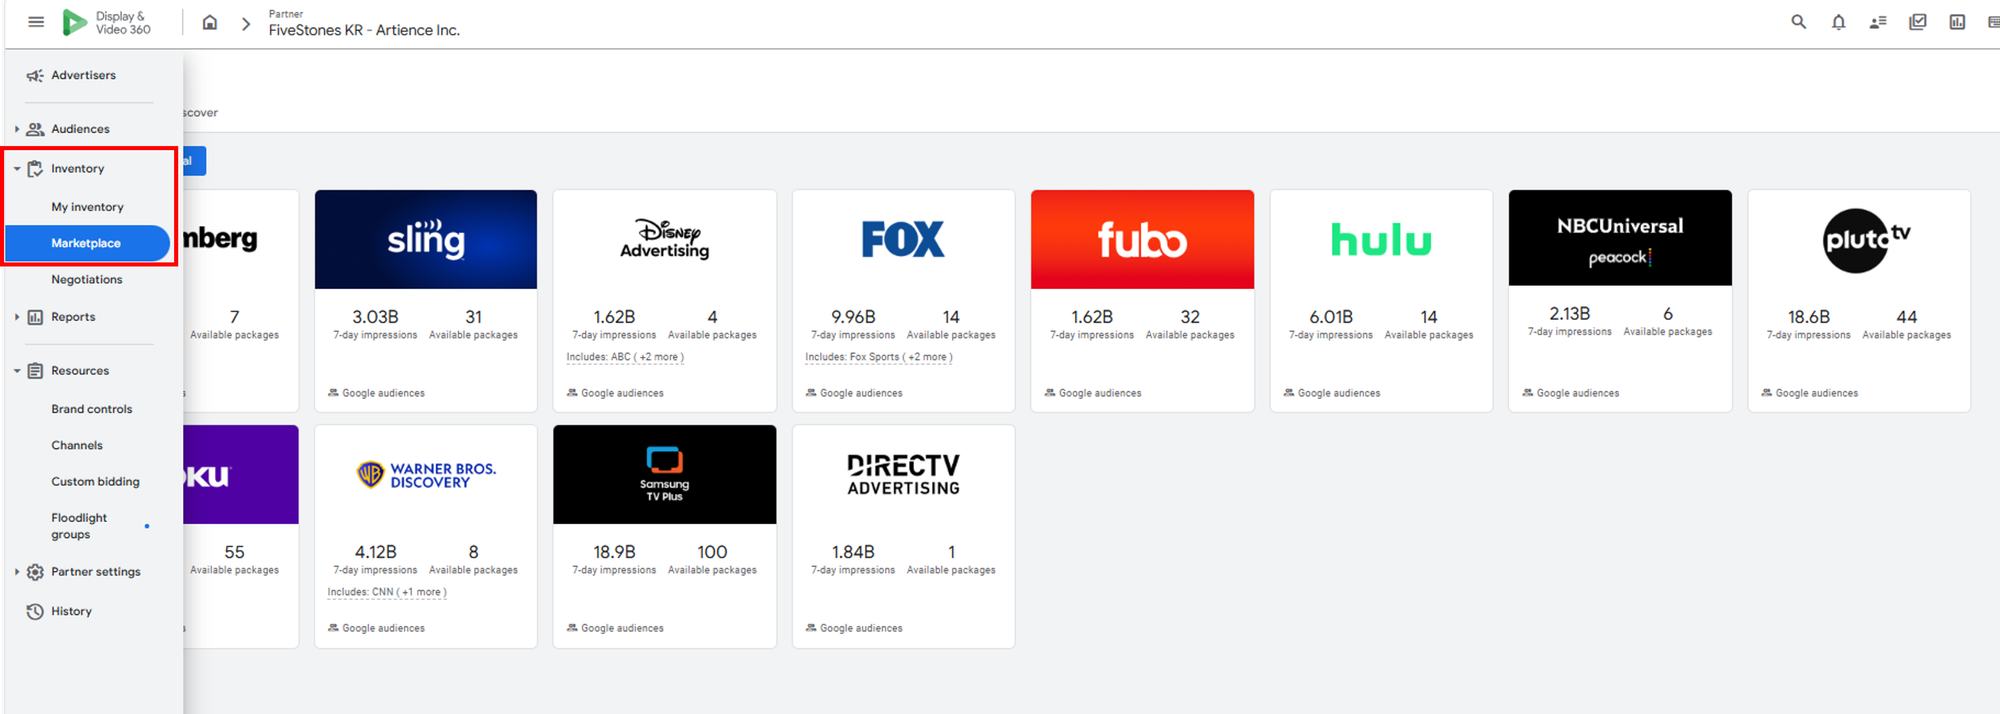Click 'Includes: ABC (+2 more)' link
This screenshot has width=2000, height=714.
click(625, 357)
